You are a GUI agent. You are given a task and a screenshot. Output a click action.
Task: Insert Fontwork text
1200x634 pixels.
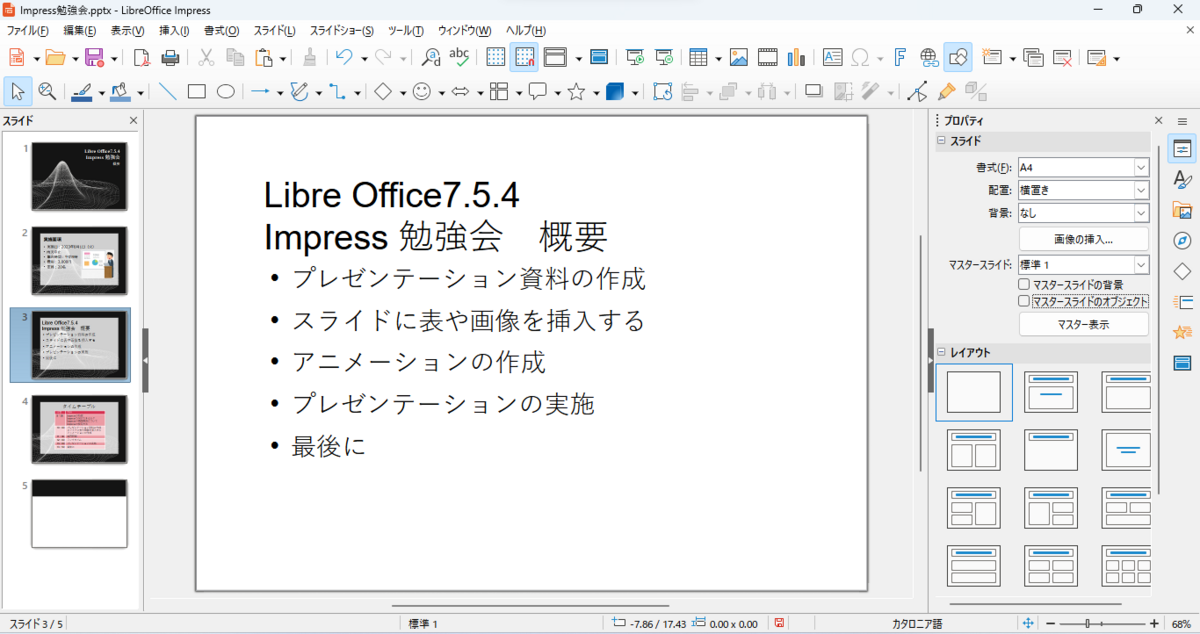point(900,57)
